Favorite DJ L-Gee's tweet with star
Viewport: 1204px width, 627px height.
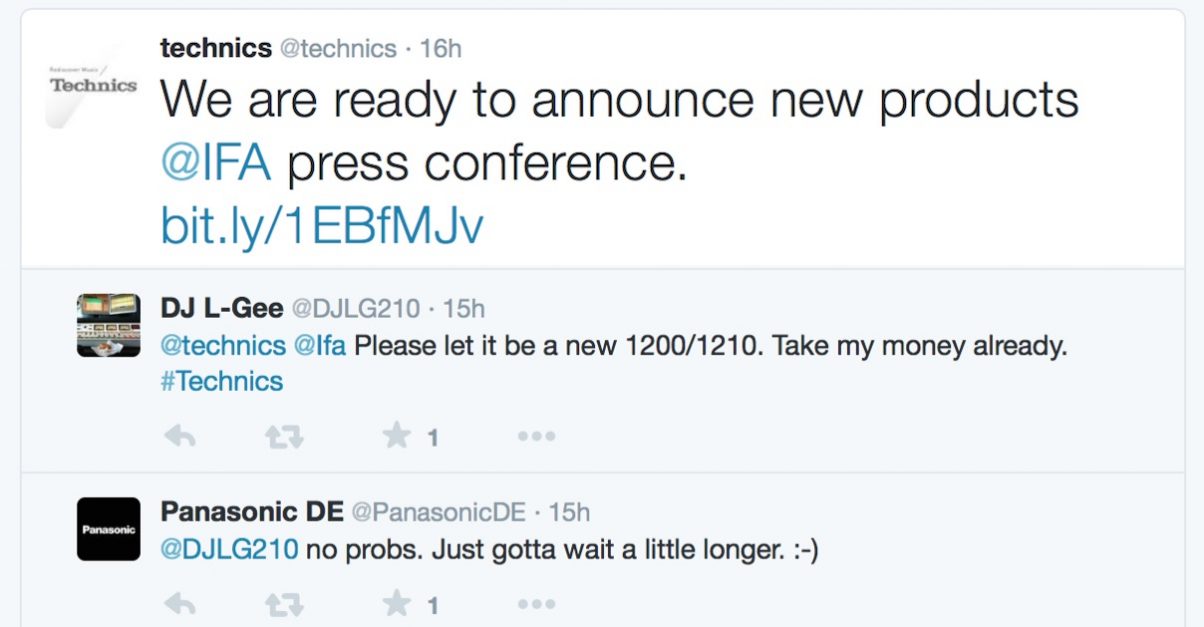point(397,435)
